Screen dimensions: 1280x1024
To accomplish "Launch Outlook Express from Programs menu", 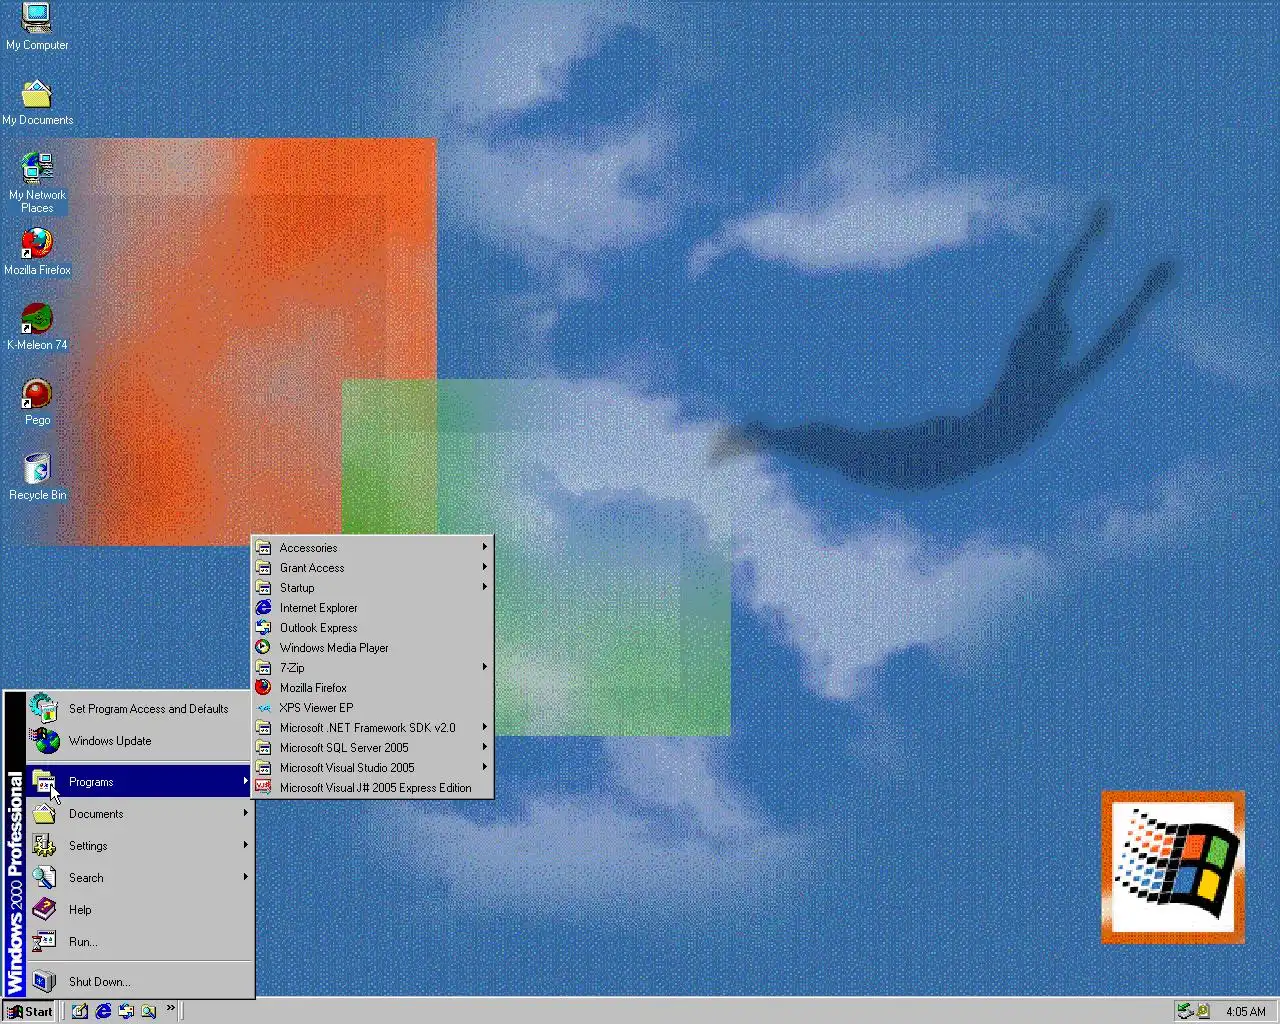I will click(372, 628).
